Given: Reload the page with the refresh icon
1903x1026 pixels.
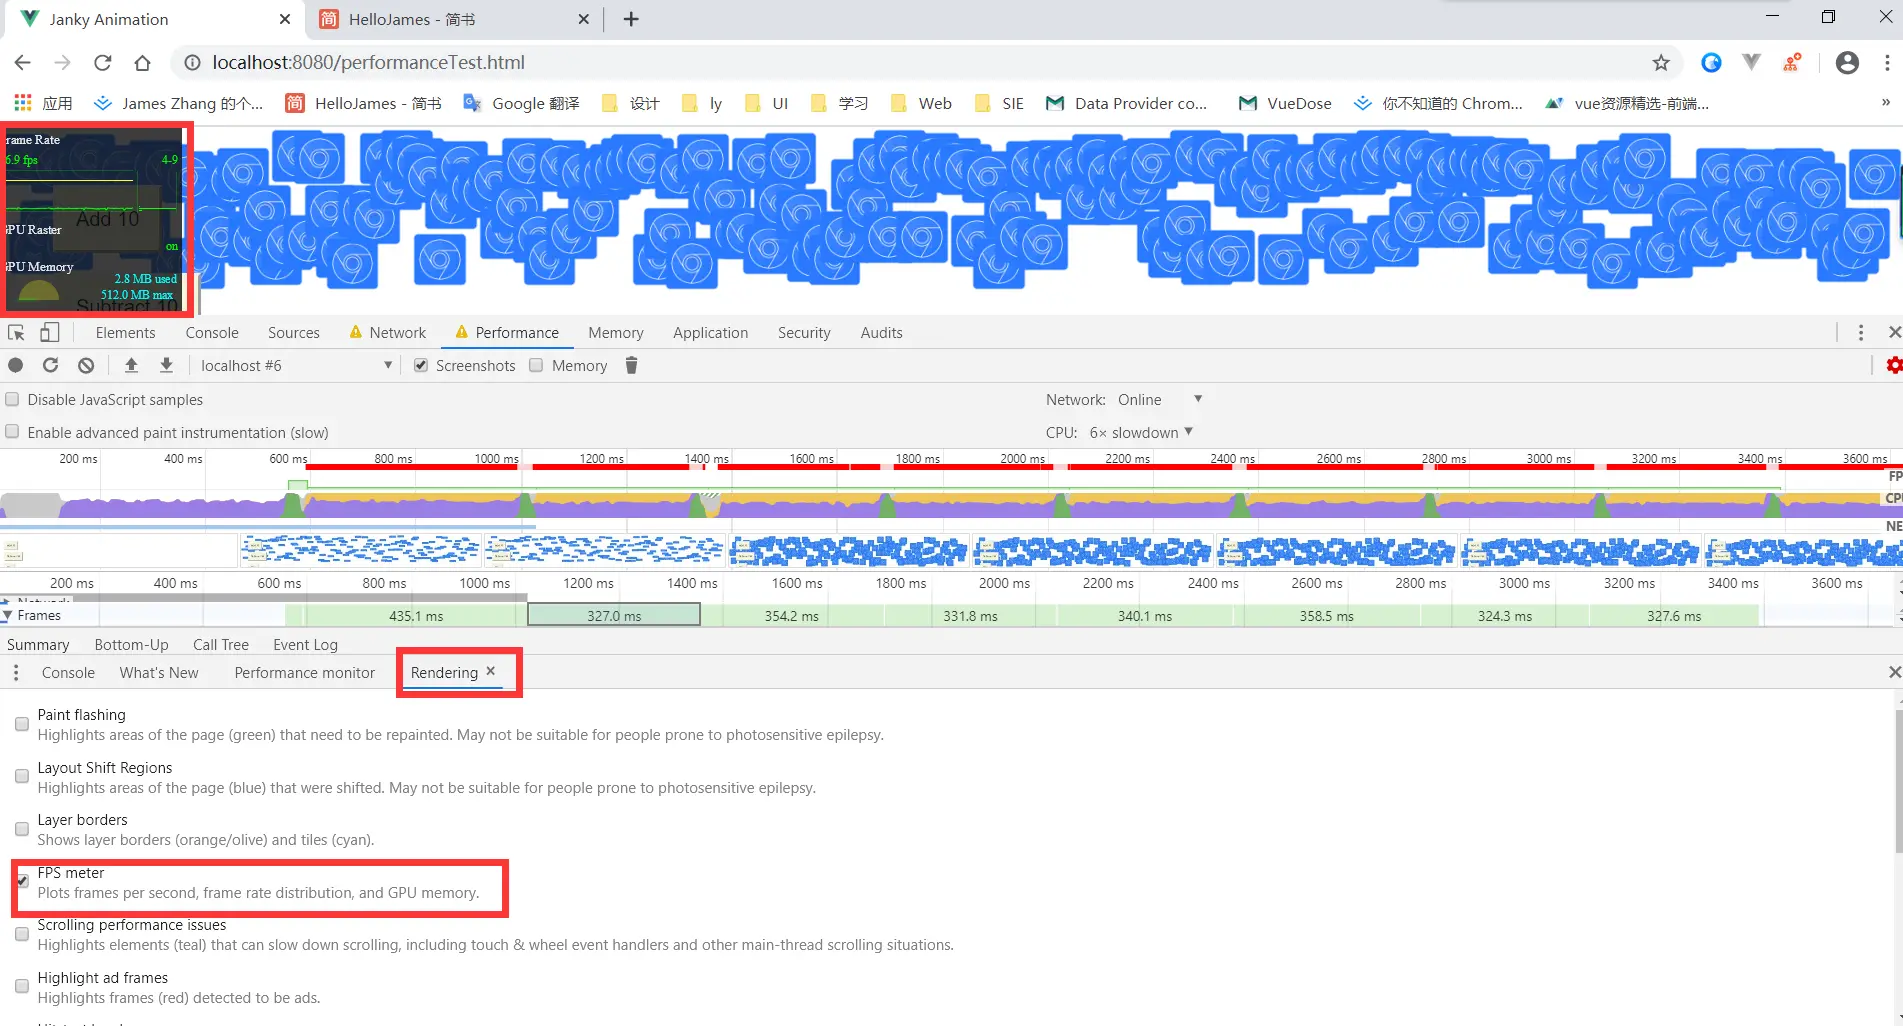Looking at the screenshot, I should coord(102,62).
